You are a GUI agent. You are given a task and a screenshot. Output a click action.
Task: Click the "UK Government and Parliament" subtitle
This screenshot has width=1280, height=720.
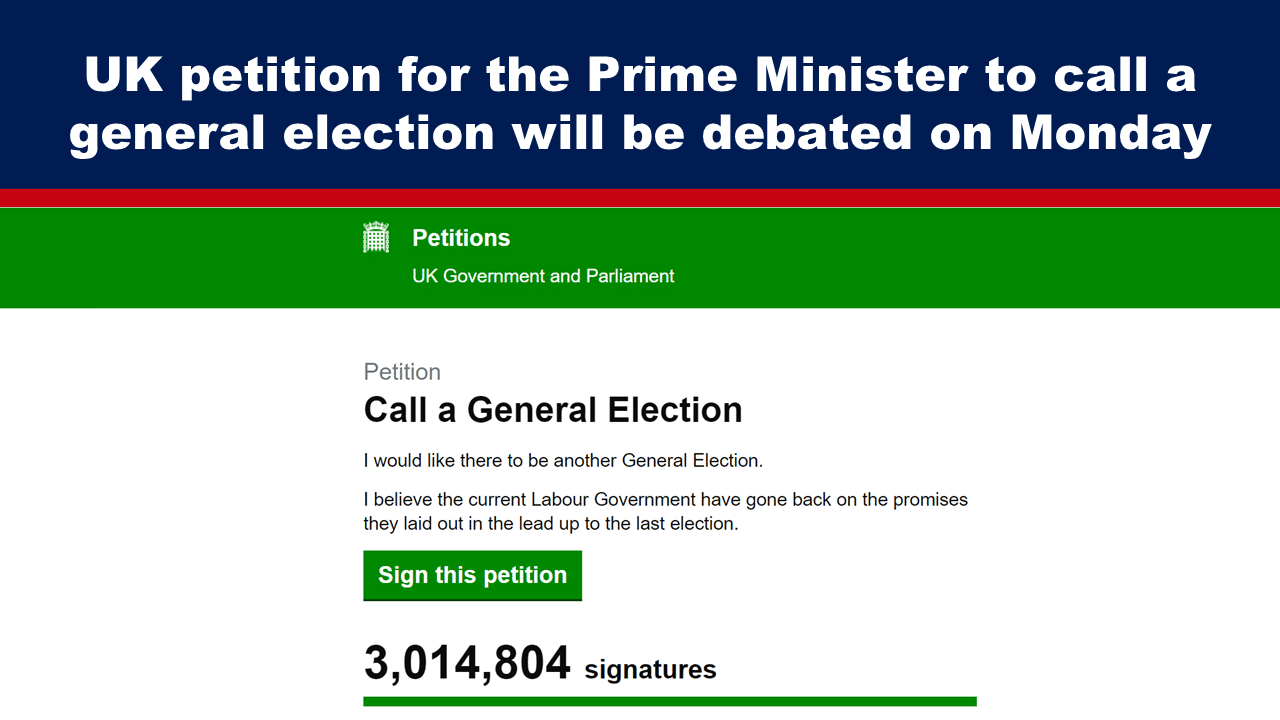(x=543, y=276)
